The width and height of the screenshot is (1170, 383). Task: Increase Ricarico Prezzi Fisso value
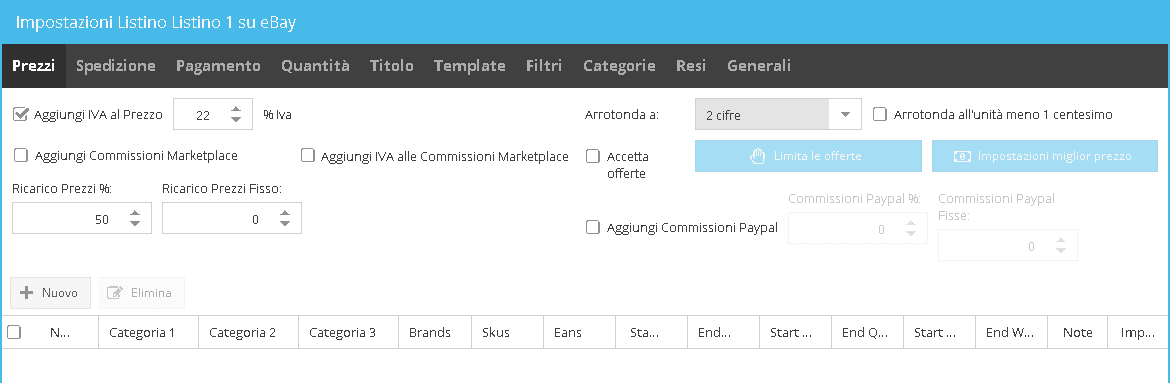point(284,214)
